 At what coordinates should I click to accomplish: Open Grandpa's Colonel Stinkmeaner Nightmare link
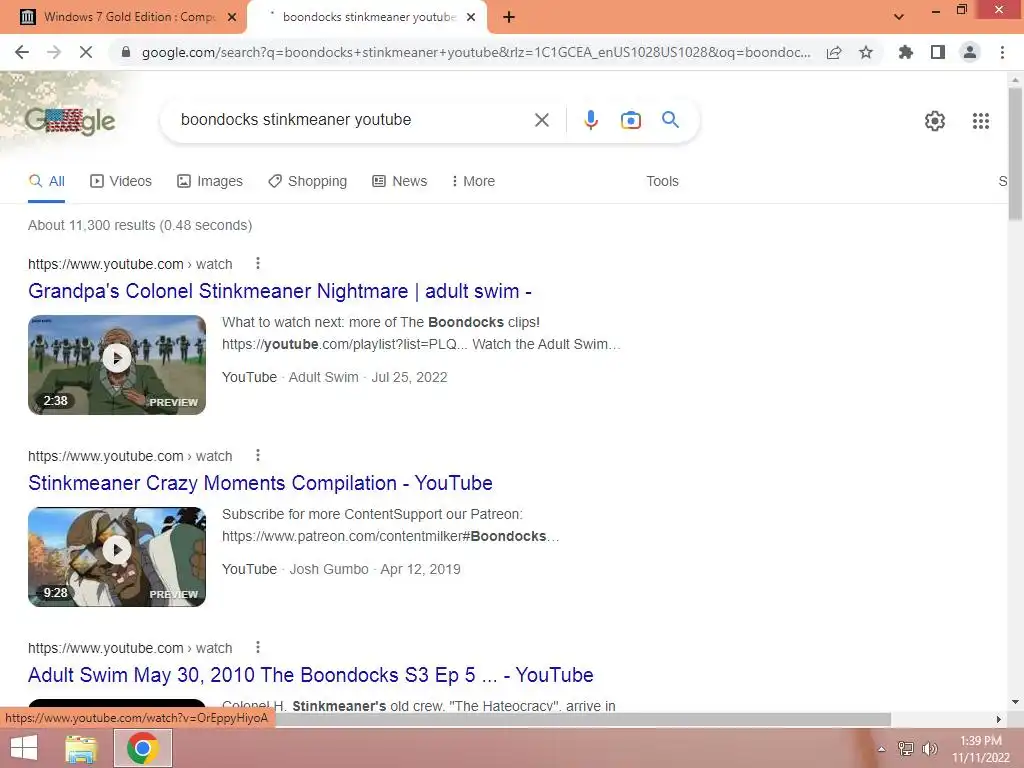(x=280, y=291)
